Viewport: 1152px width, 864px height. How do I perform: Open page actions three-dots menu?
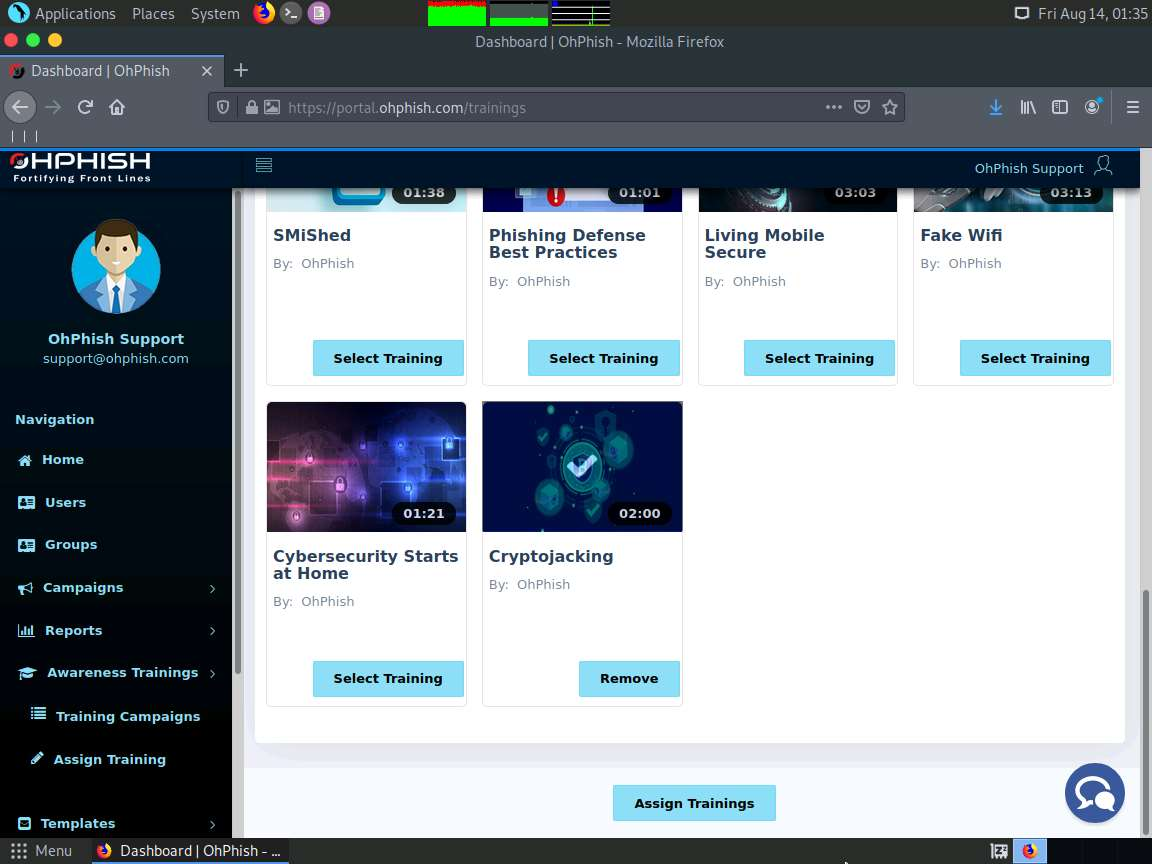click(833, 107)
